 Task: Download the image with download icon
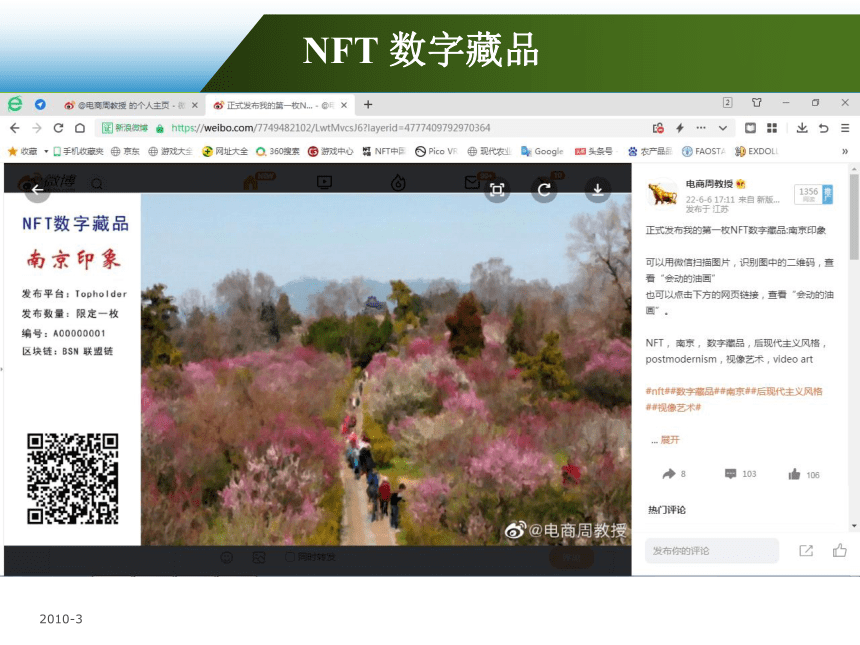pyautogui.click(x=597, y=190)
